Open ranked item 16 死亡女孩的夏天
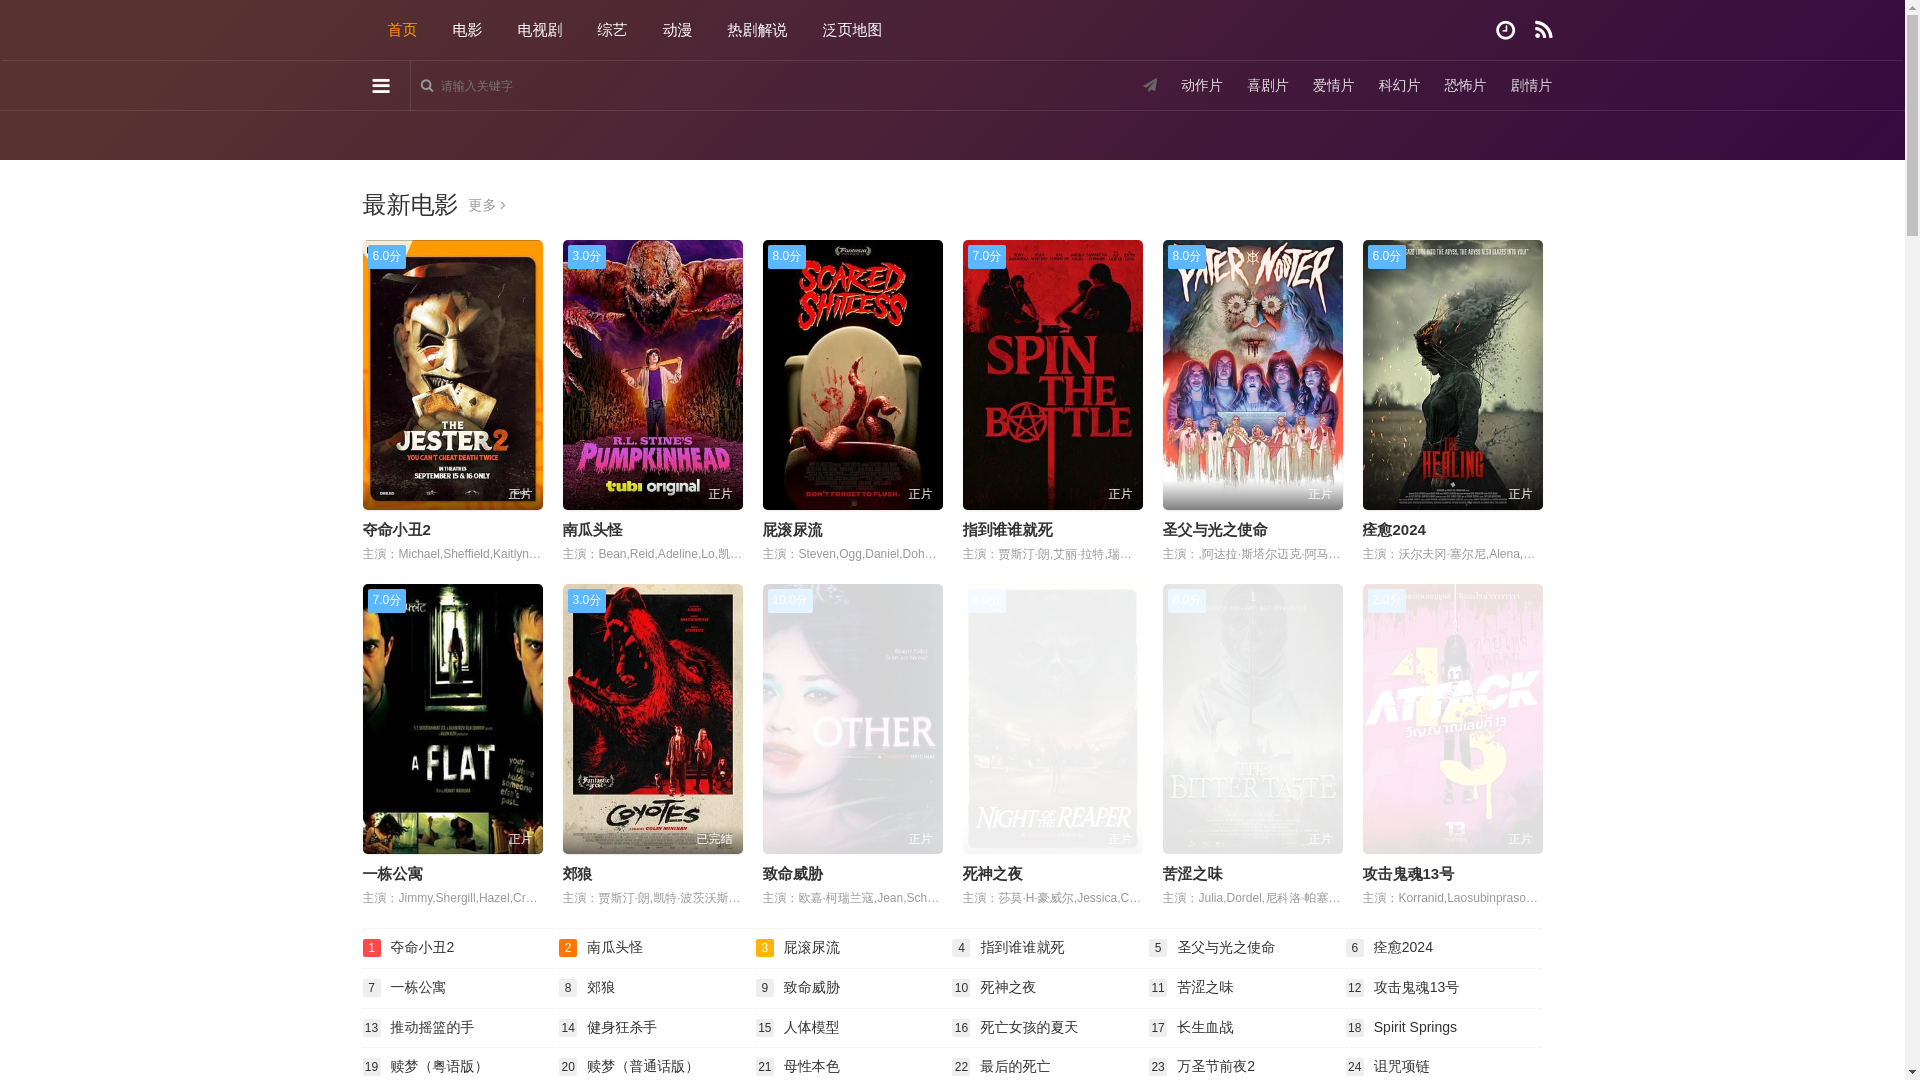This screenshot has height=1080, width=1920. tap(1029, 1027)
